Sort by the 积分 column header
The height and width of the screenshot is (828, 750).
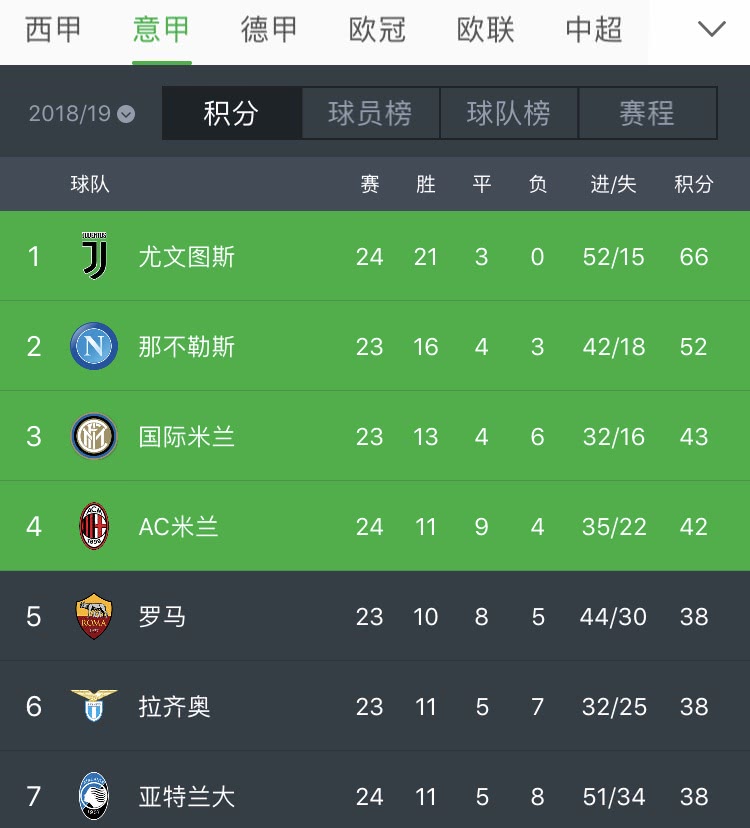click(693, 184)
